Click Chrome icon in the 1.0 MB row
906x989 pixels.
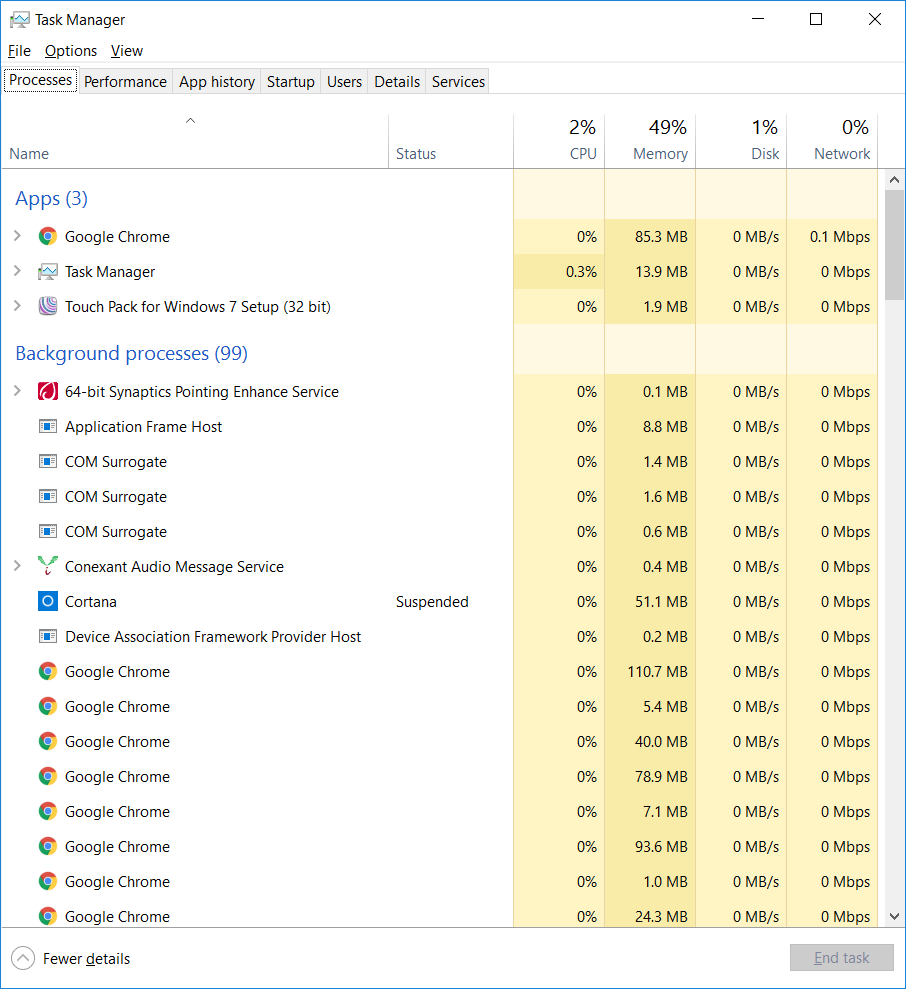click(x=47, y=882)
